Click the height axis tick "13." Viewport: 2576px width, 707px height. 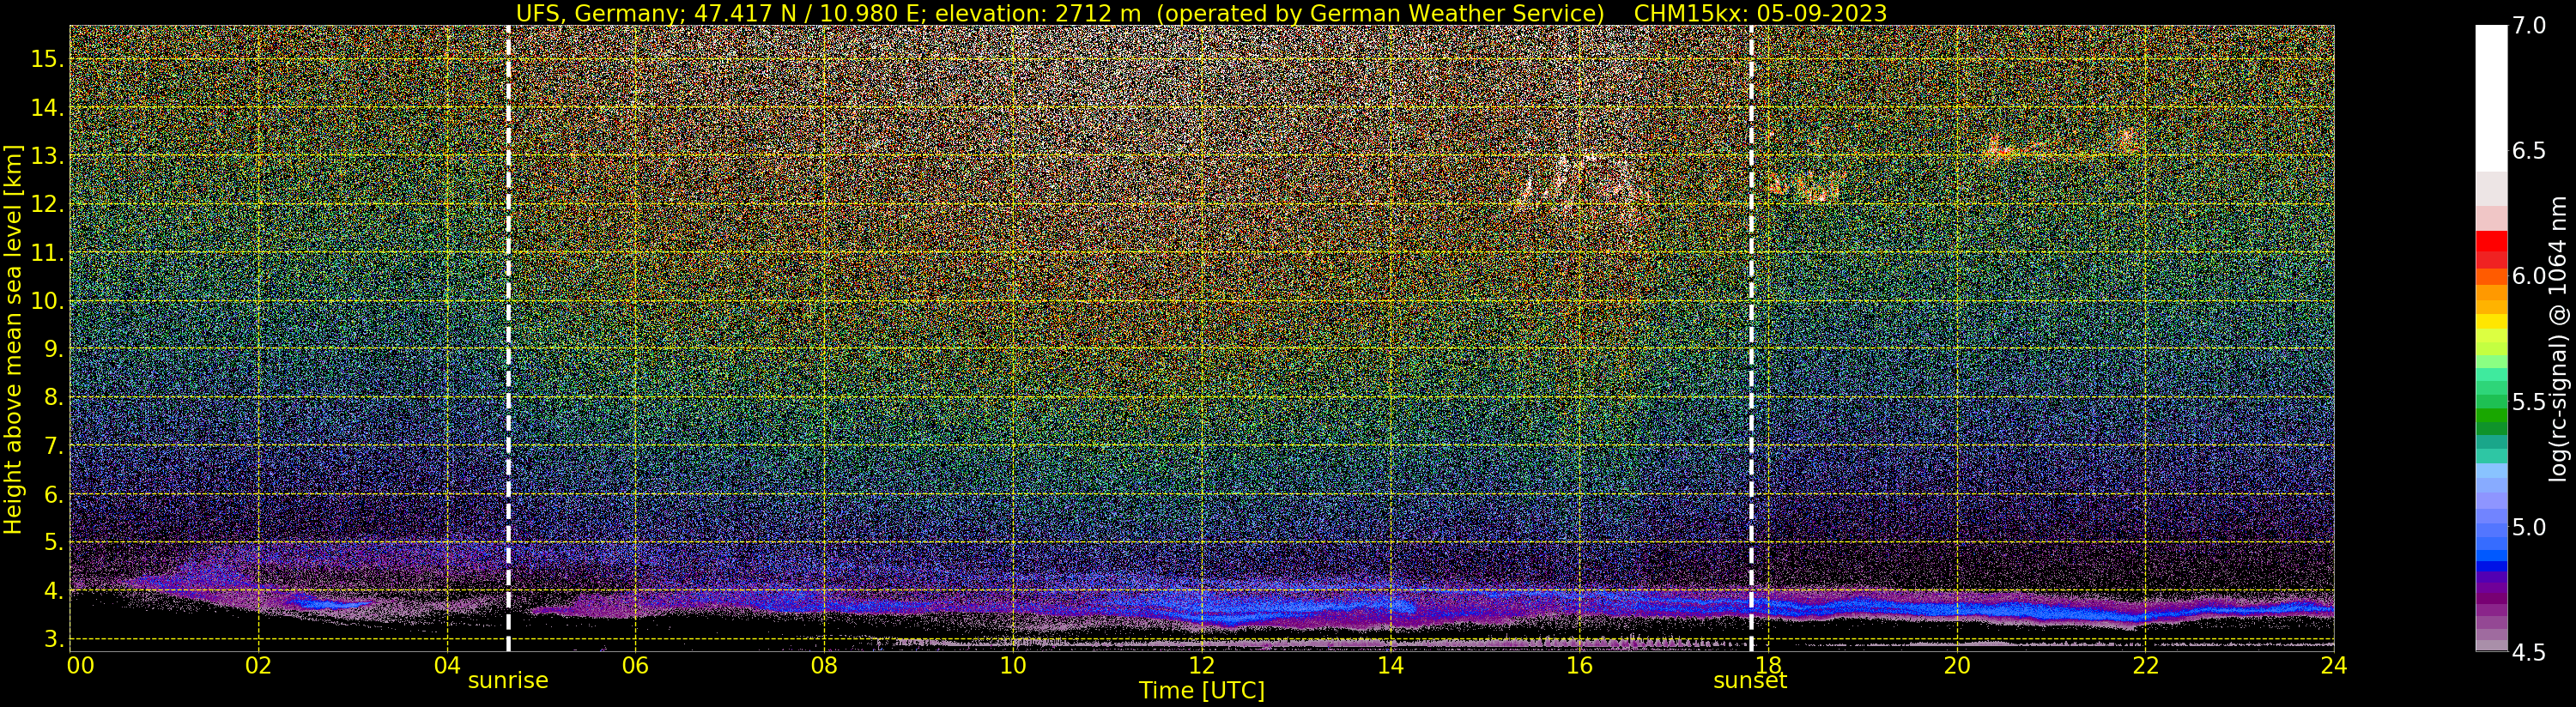[x=46, y=156]
